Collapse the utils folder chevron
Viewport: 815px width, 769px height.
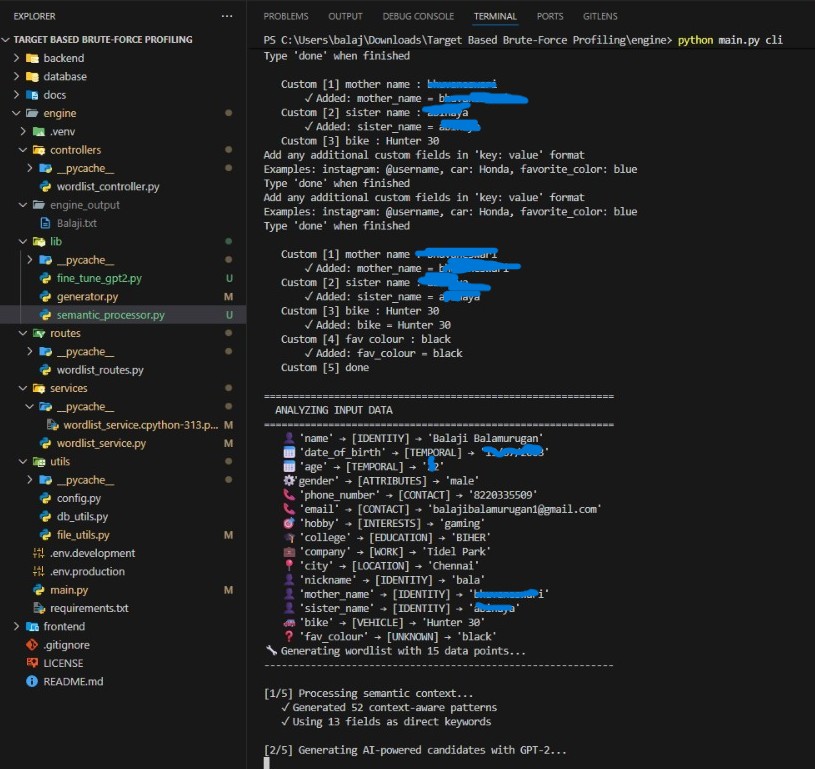(23, 461)
